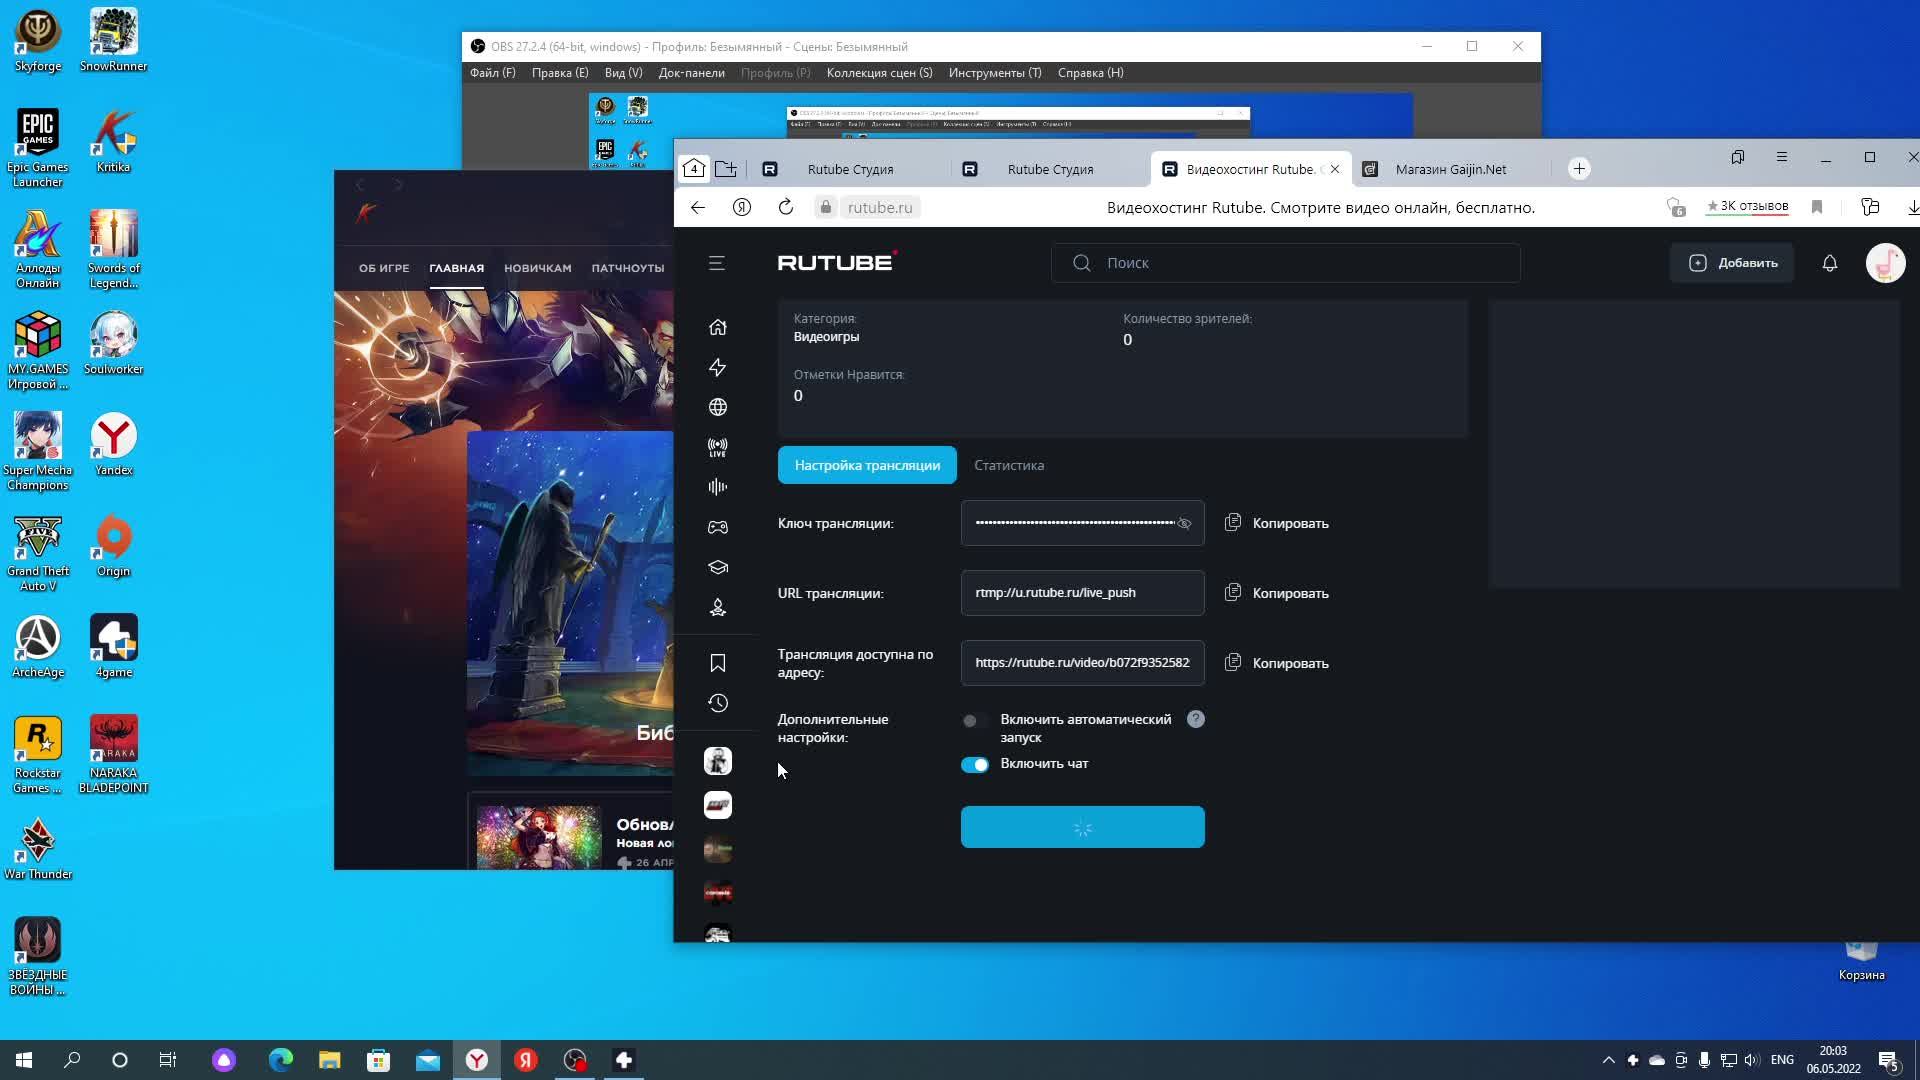Image resolution: width=1920 pixels, height=1080 pixels.
Task: Open the gaming controller sidebar icon
Action: (x=717, y=527)
